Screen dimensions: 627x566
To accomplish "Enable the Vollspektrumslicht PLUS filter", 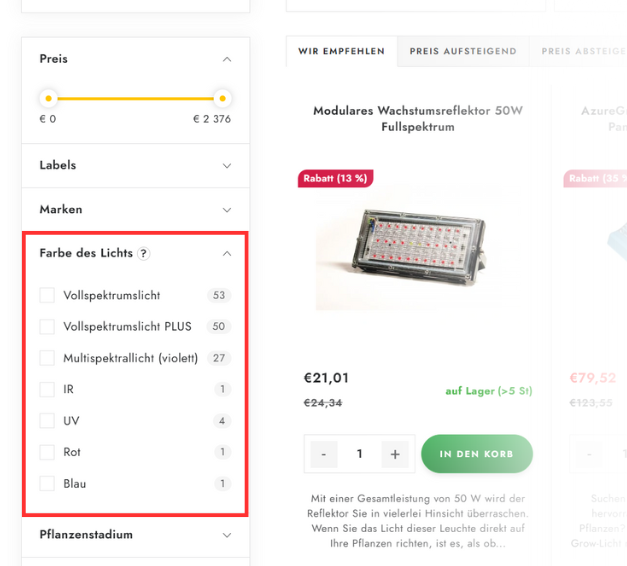I will (47, 326).
